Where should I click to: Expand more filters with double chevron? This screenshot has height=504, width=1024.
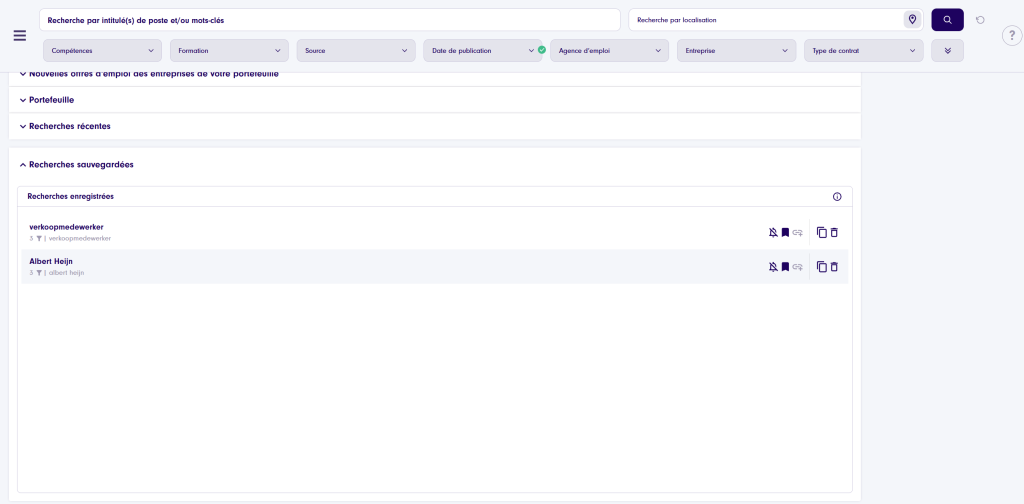pyautogui.click(x=947, y=51)
